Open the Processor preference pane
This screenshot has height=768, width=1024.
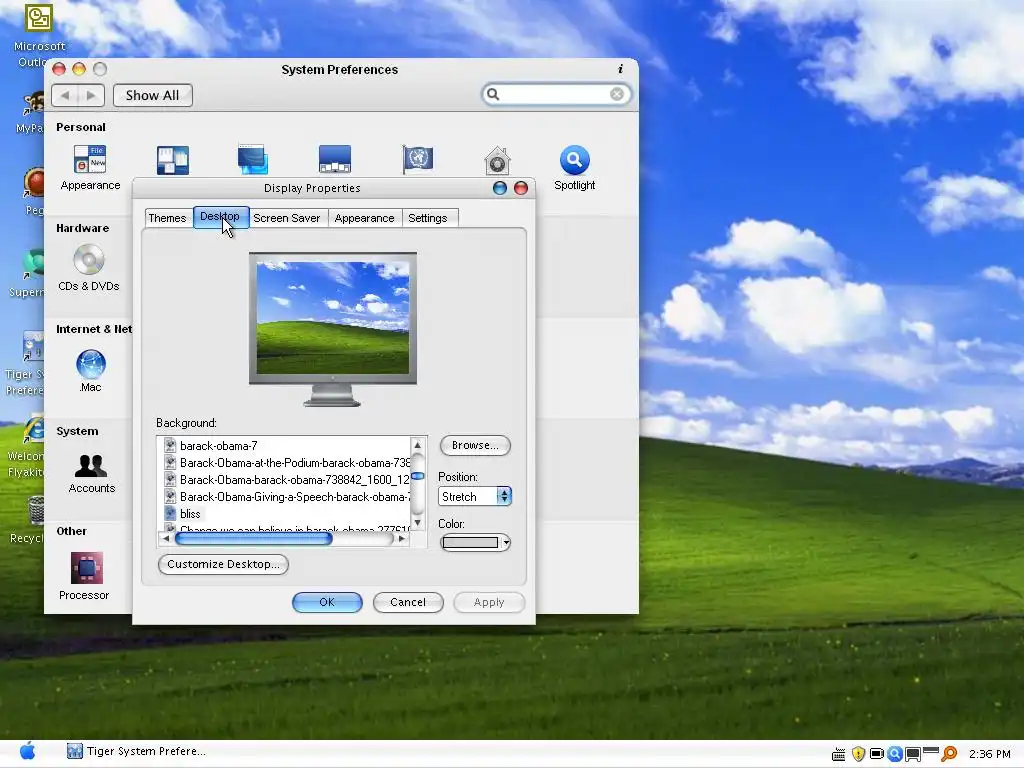tap(84, 576)
